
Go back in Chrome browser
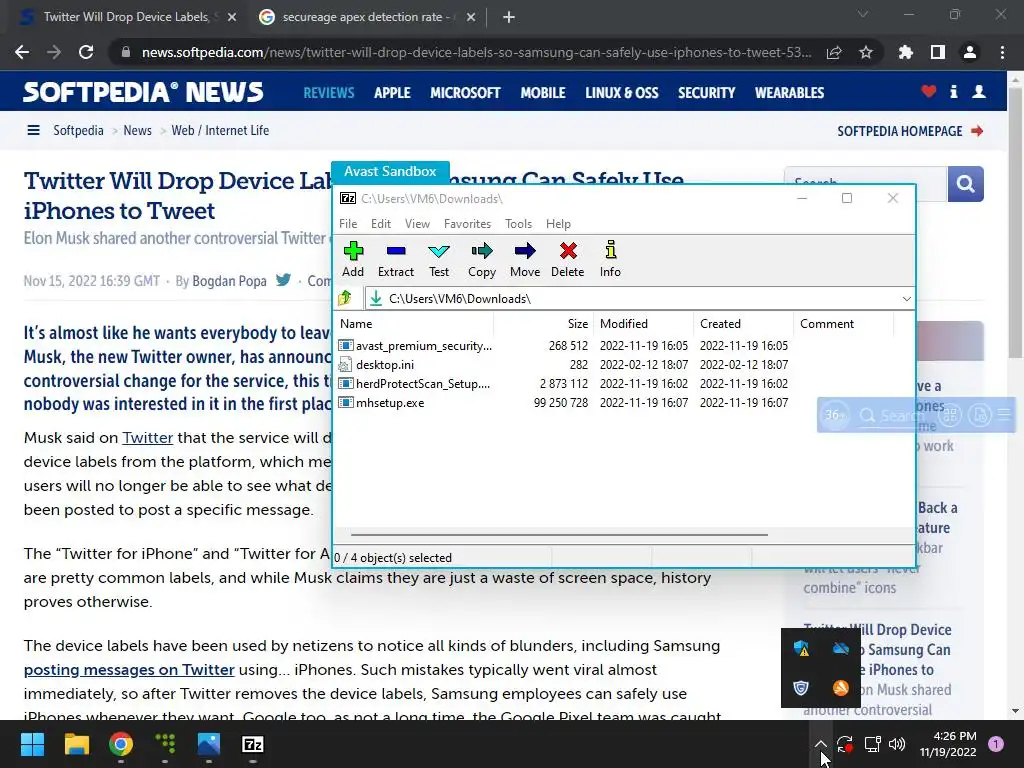pos(22,52)
